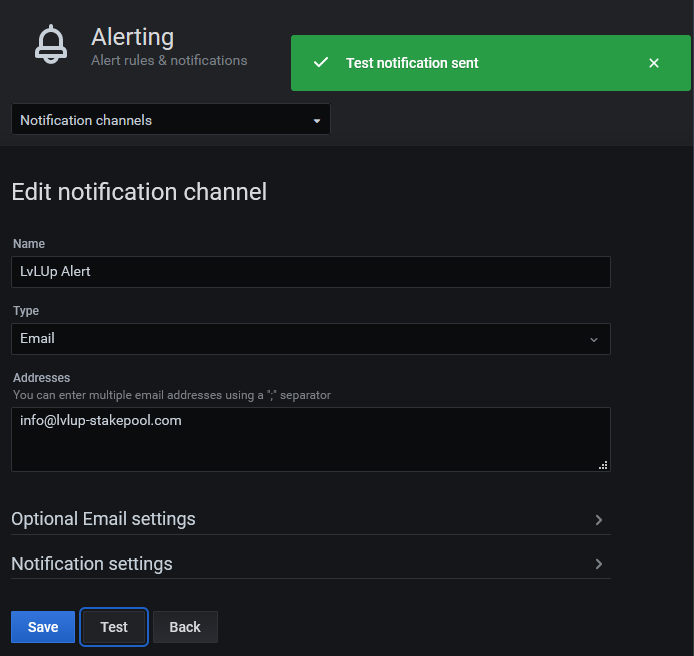The width and height of the screenshot is (694, 656).
Task: Send a test notification with Test
Action: (114, 627)
